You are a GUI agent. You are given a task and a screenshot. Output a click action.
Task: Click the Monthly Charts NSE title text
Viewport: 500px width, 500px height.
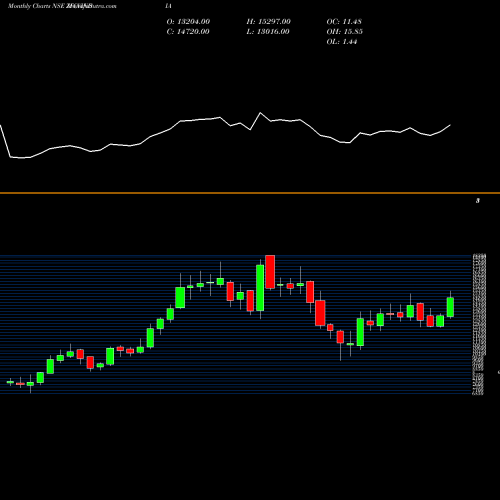[x=37, y=6]
